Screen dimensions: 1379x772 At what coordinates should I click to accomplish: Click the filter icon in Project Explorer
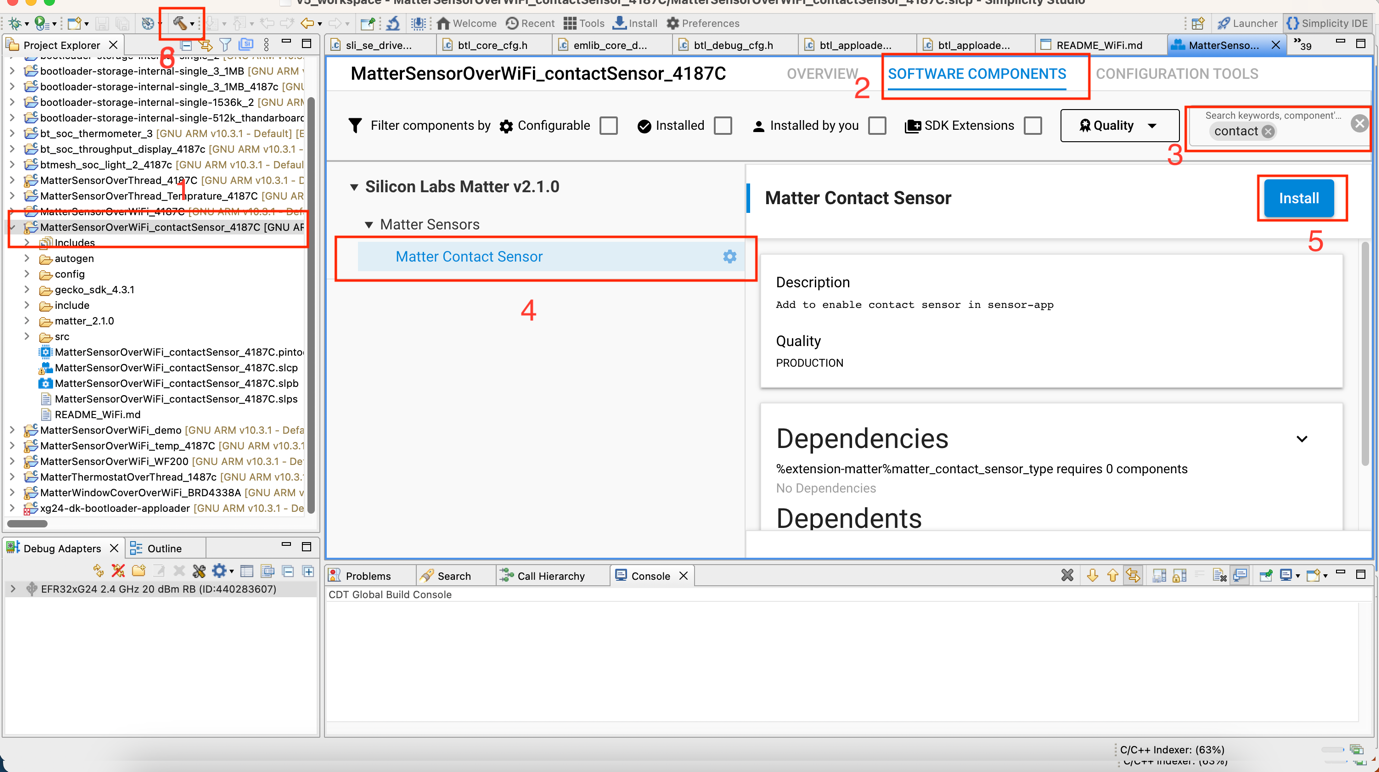click(x=225, y=45)
